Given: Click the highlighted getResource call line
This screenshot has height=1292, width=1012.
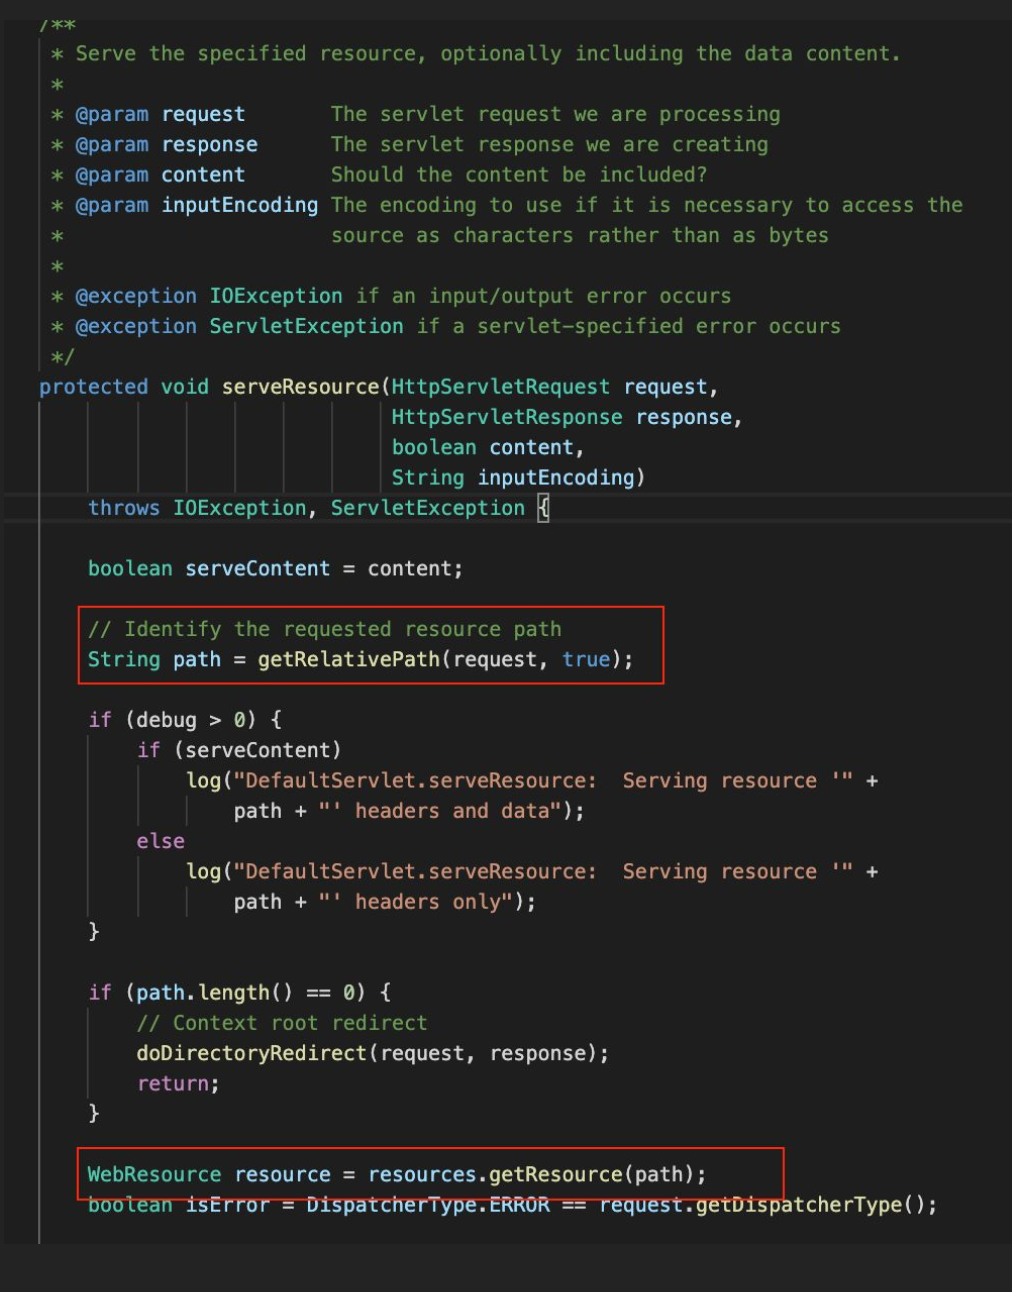Looking at the screenshot, I should [400, 1174].
